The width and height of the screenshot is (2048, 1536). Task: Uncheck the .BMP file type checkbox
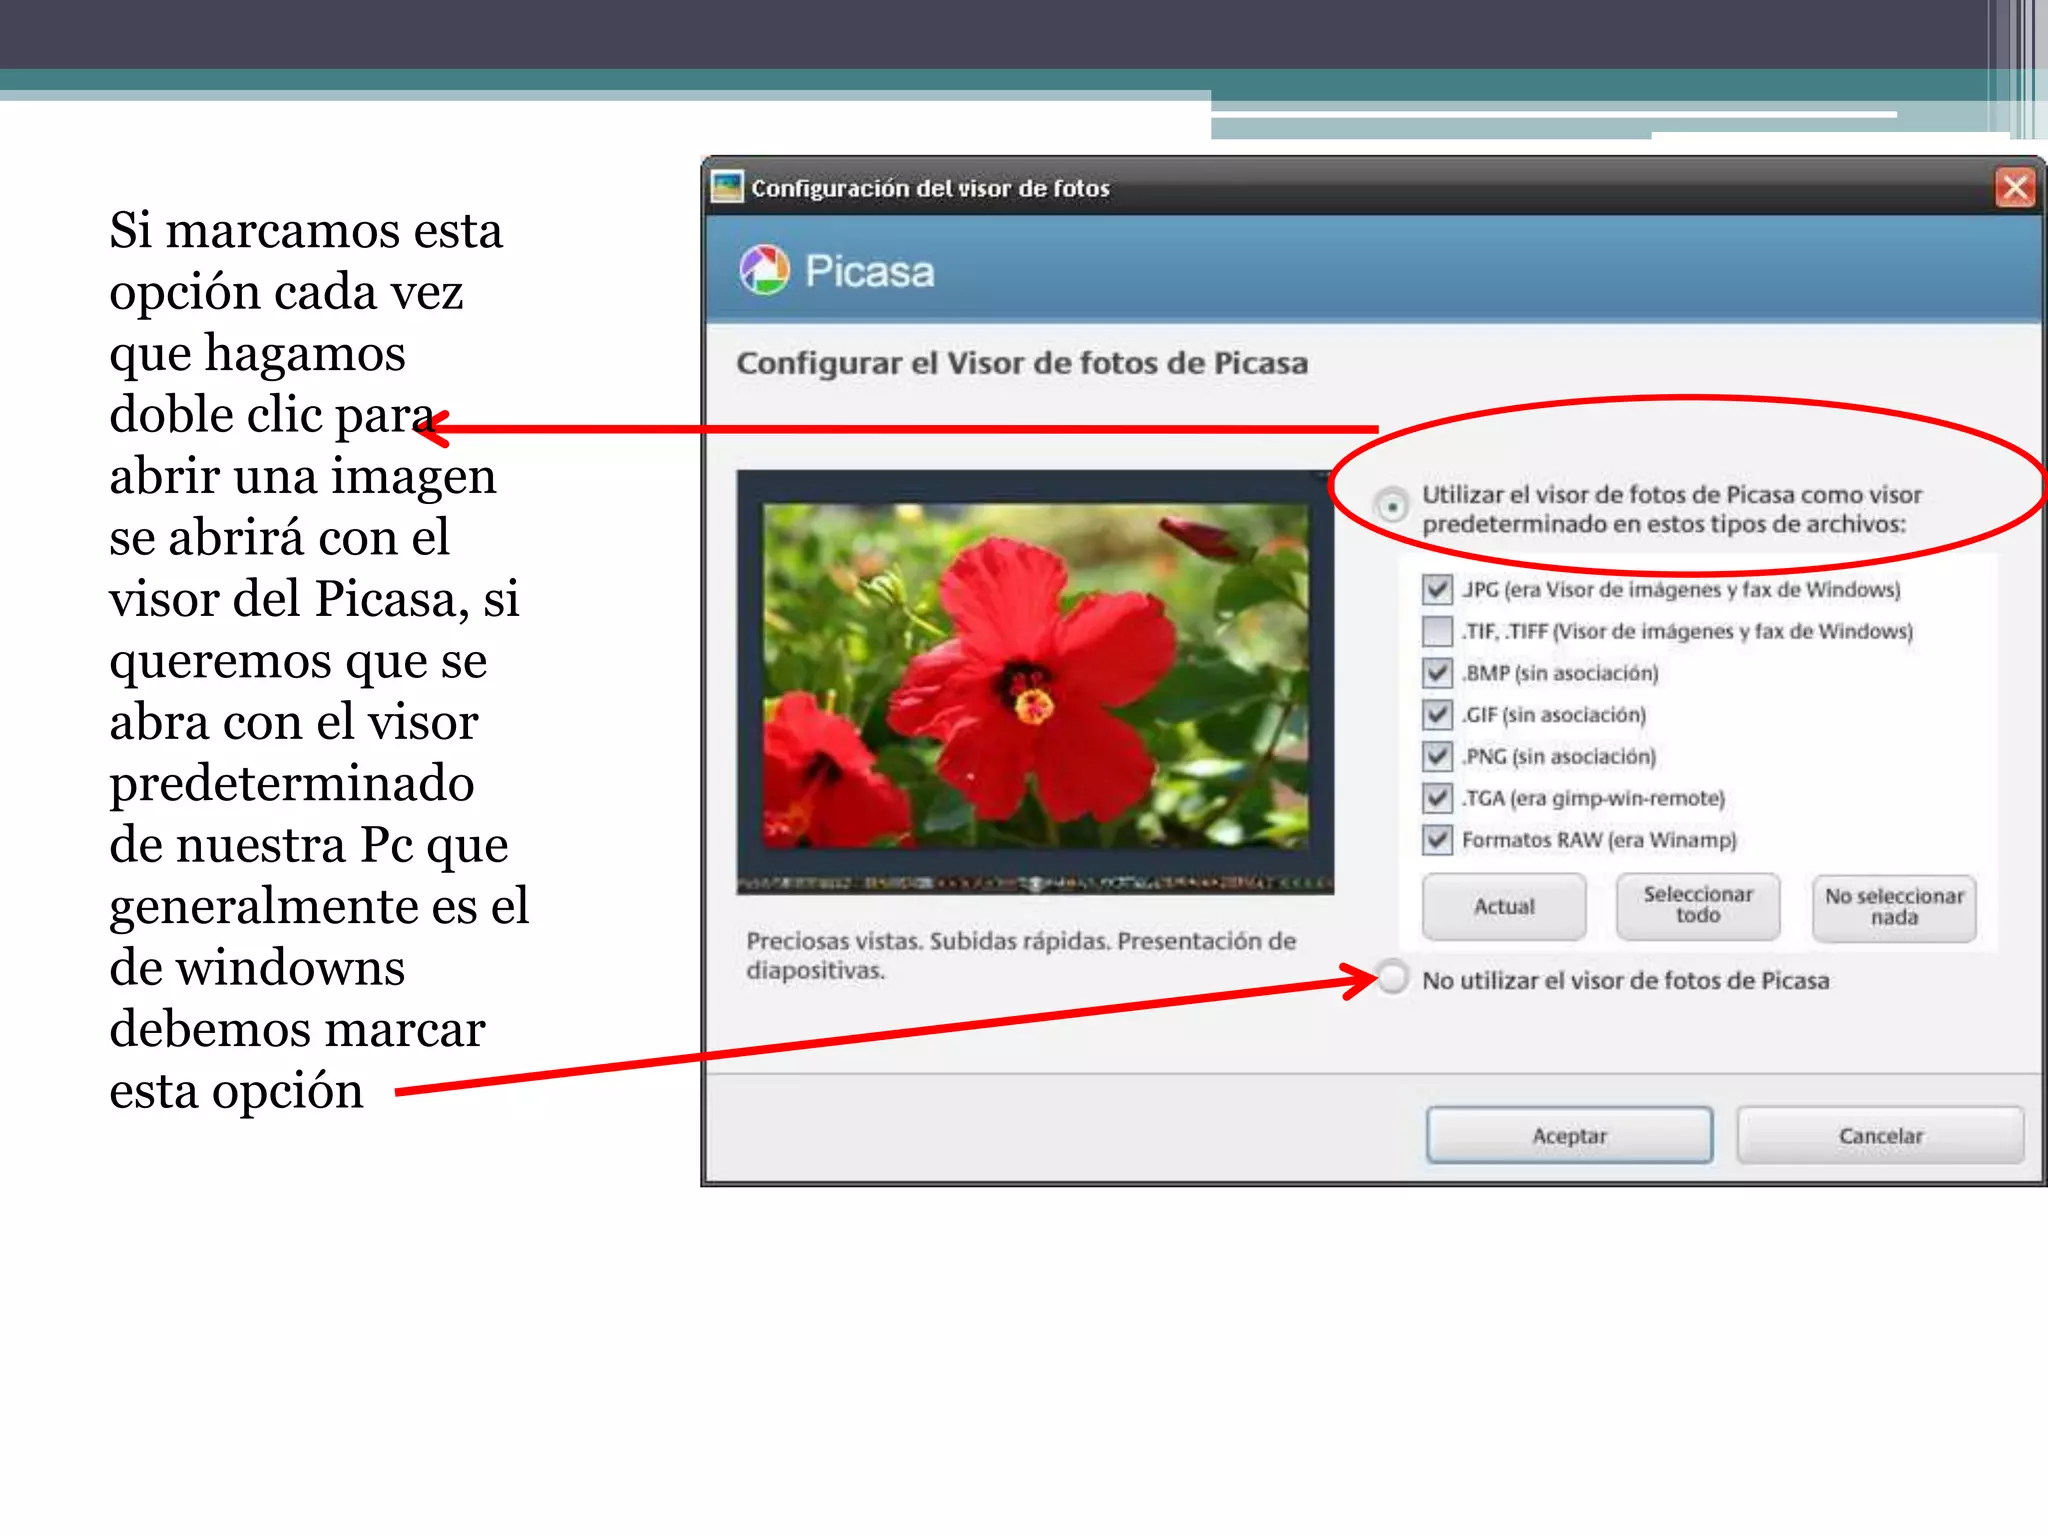(1437, 672)
